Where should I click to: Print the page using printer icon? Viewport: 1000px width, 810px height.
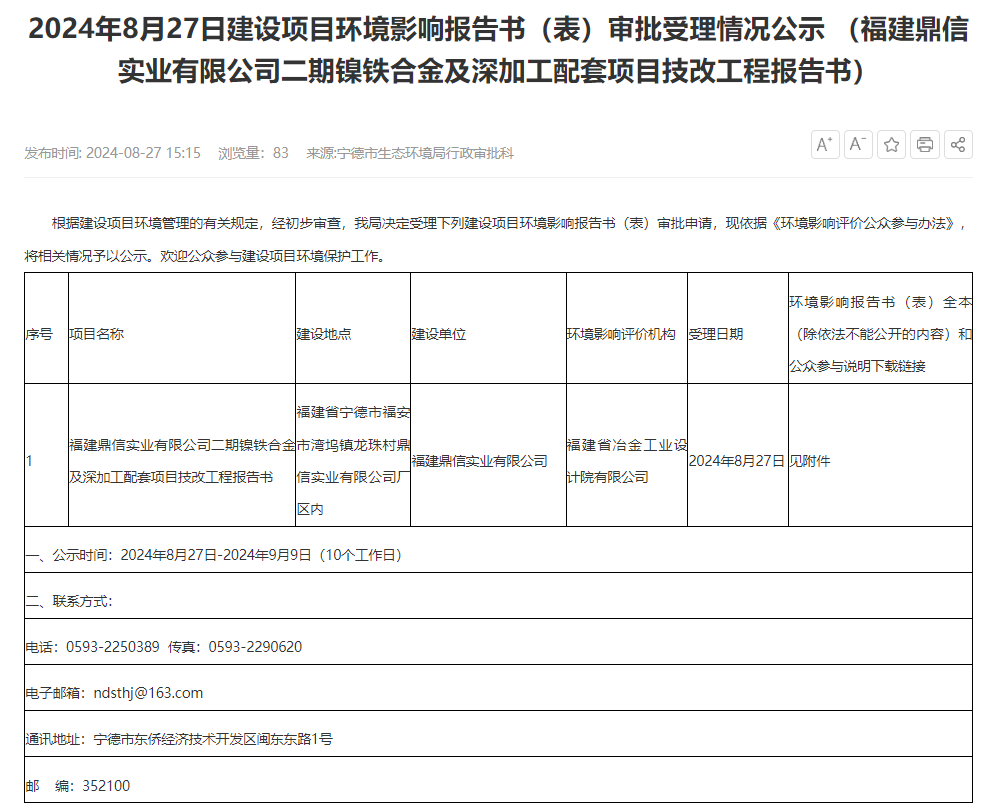[925, 144]
